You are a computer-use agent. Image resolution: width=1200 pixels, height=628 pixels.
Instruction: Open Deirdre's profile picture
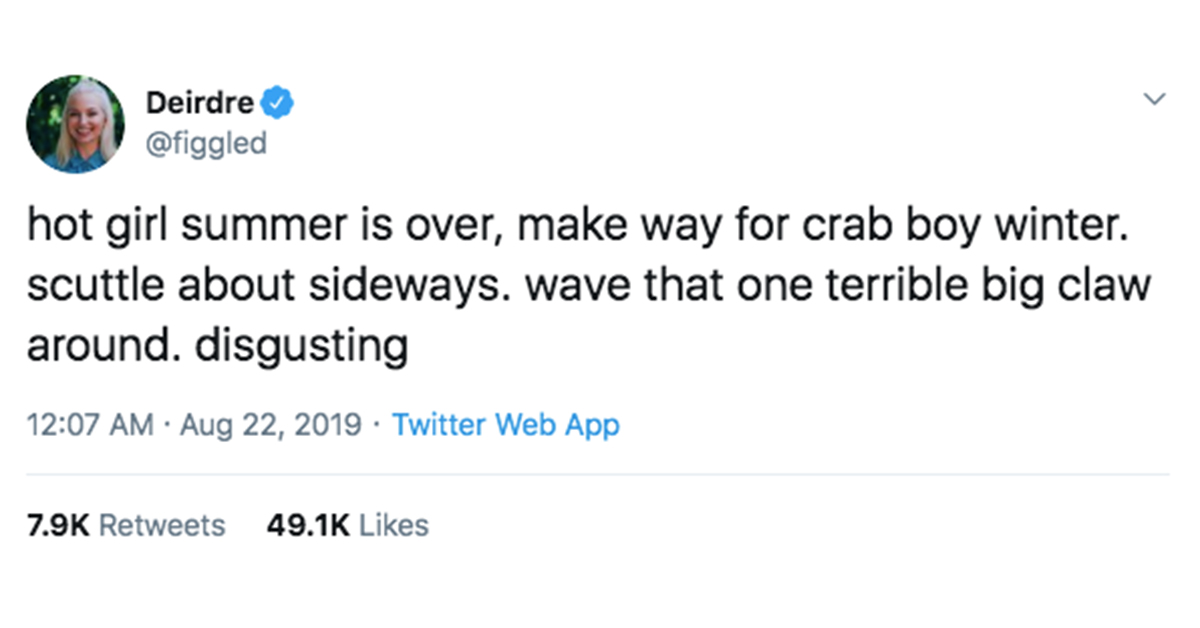(x=76, y=124)
